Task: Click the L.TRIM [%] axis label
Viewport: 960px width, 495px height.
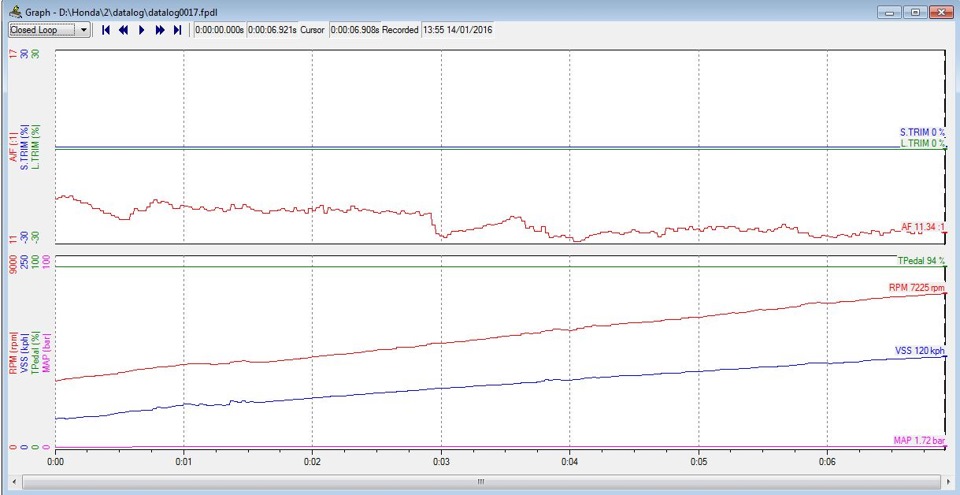Action: click(36, 148)
